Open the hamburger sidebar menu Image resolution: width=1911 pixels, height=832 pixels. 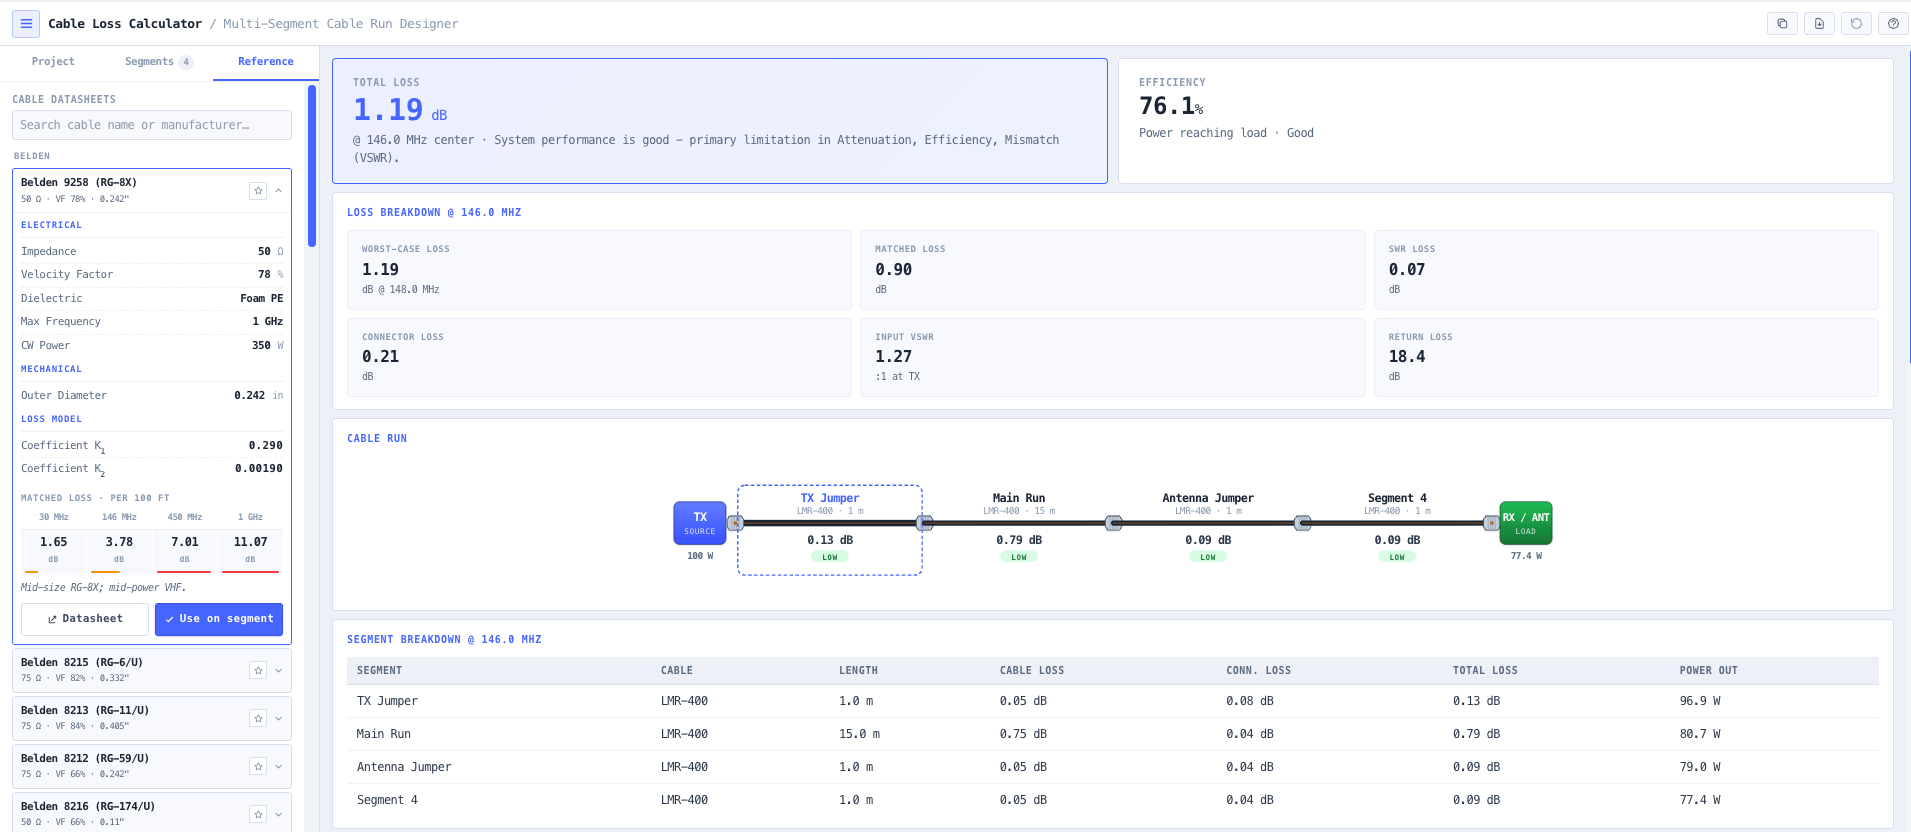(x=26, y=23)
